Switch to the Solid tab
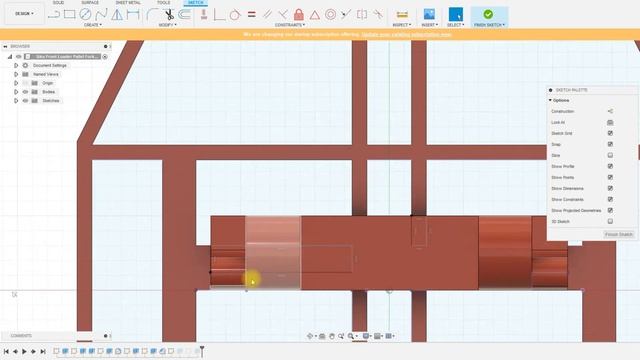Screen dimensions: 640x360 [58, 2]
